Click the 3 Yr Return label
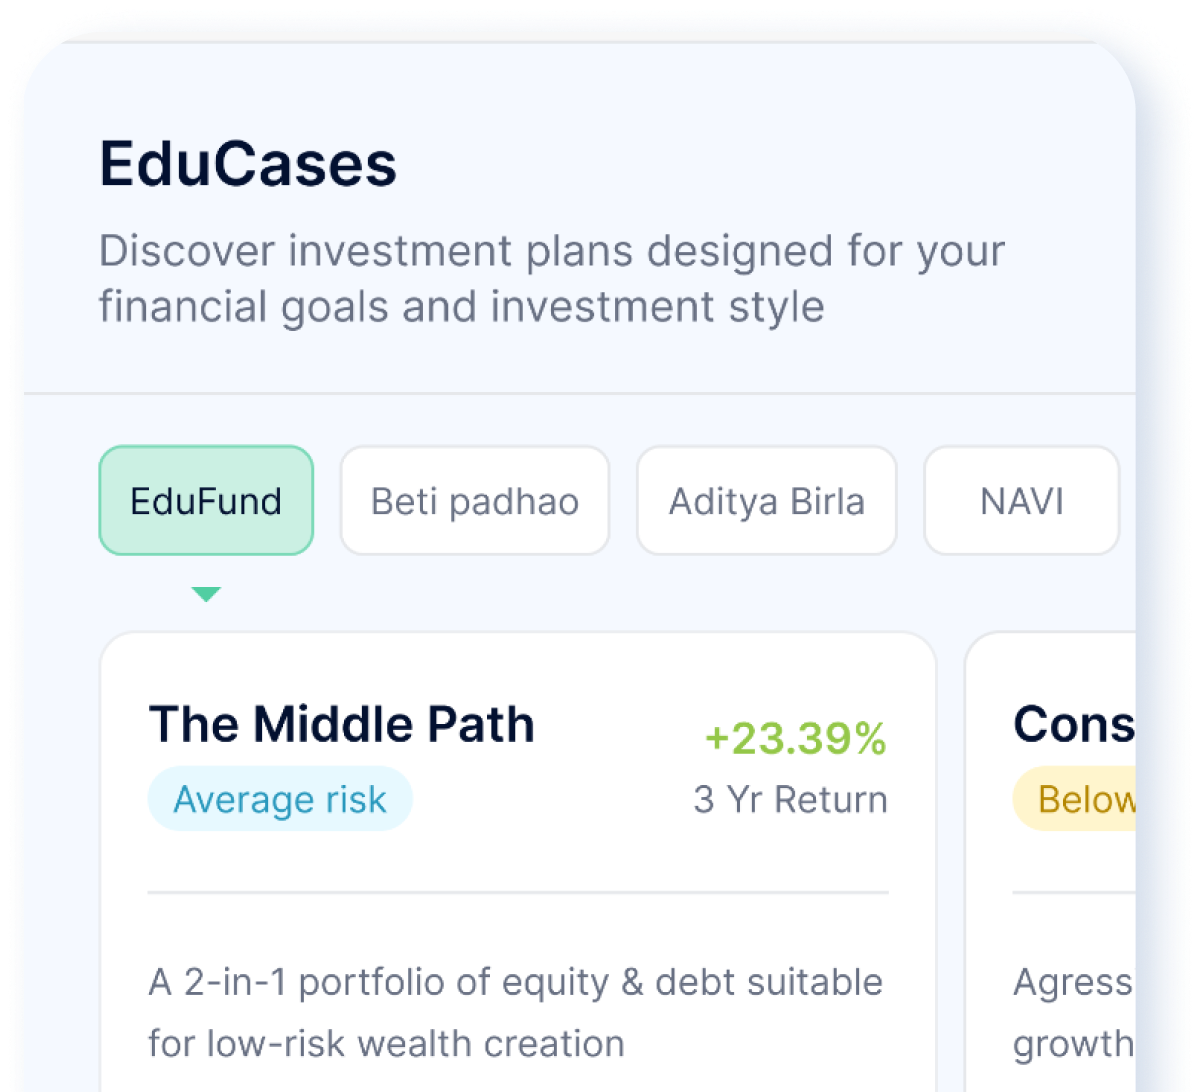This screenshot has width=1200, height=1092. click(x=789, y=799)
